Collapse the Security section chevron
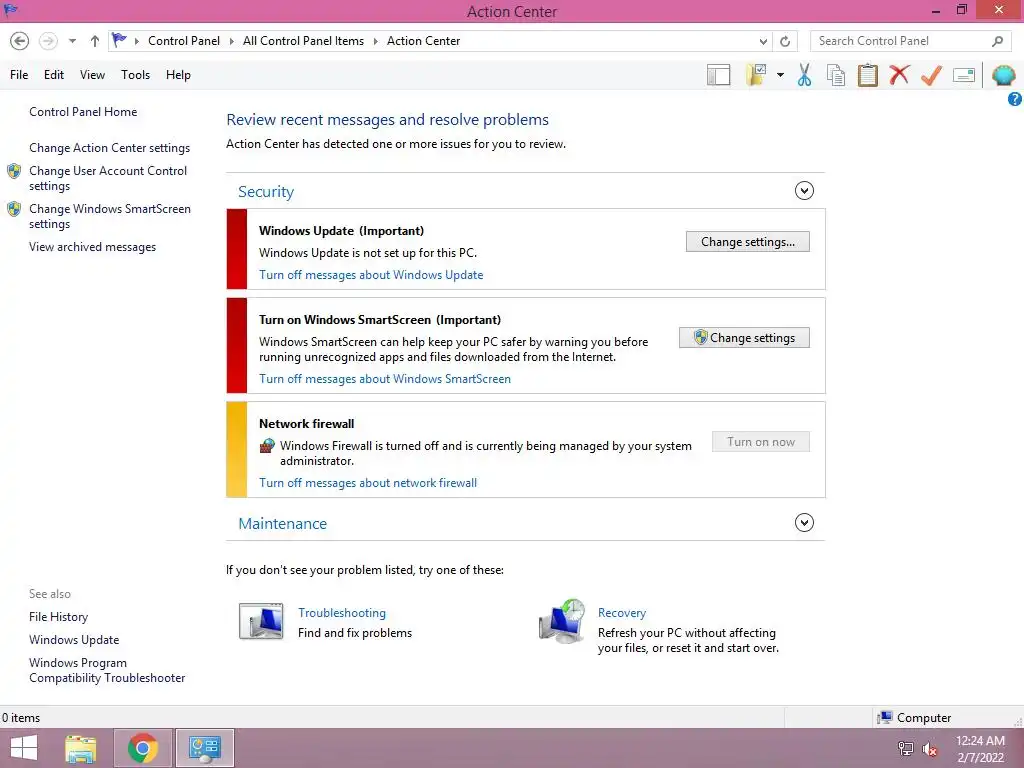The height and width of the screenshot is (768, 1024). pyautogui.click(x=804, y=191)
